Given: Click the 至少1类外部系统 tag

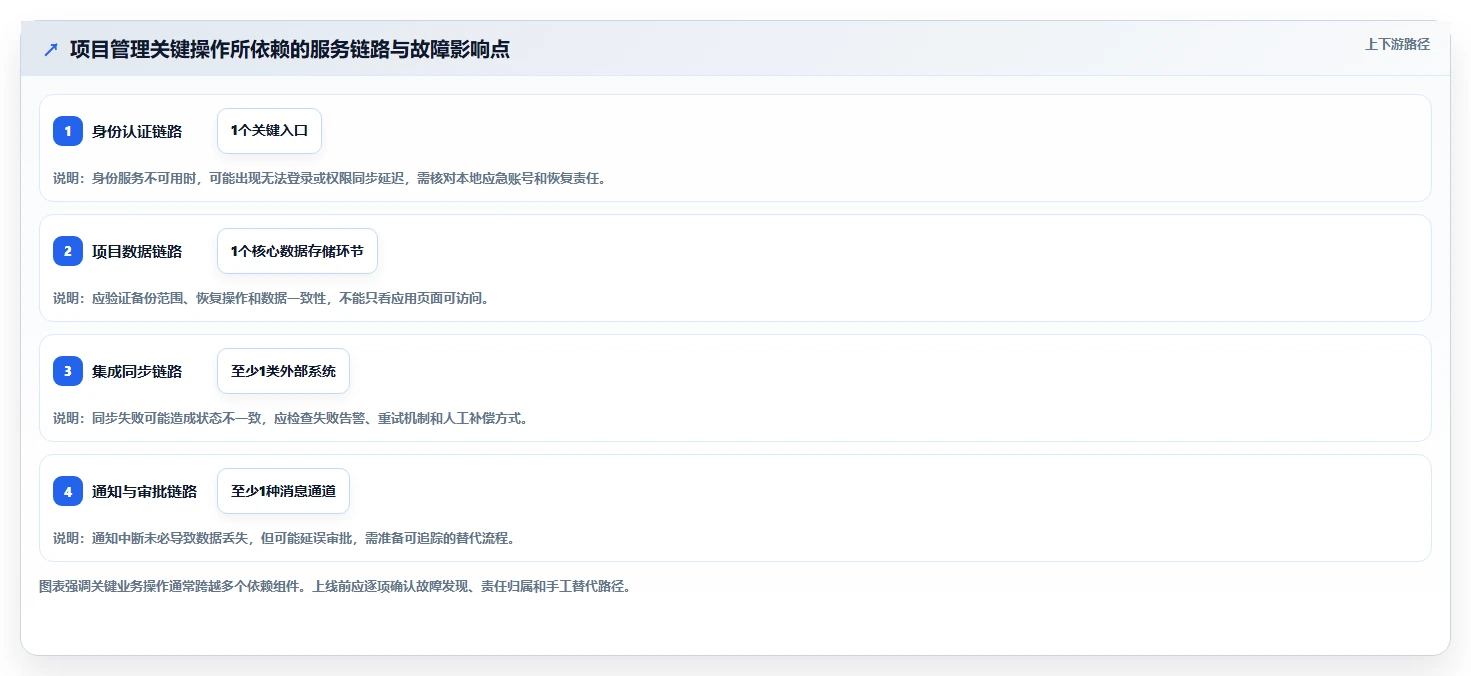Looking at the screenshot, I should 283,371.
